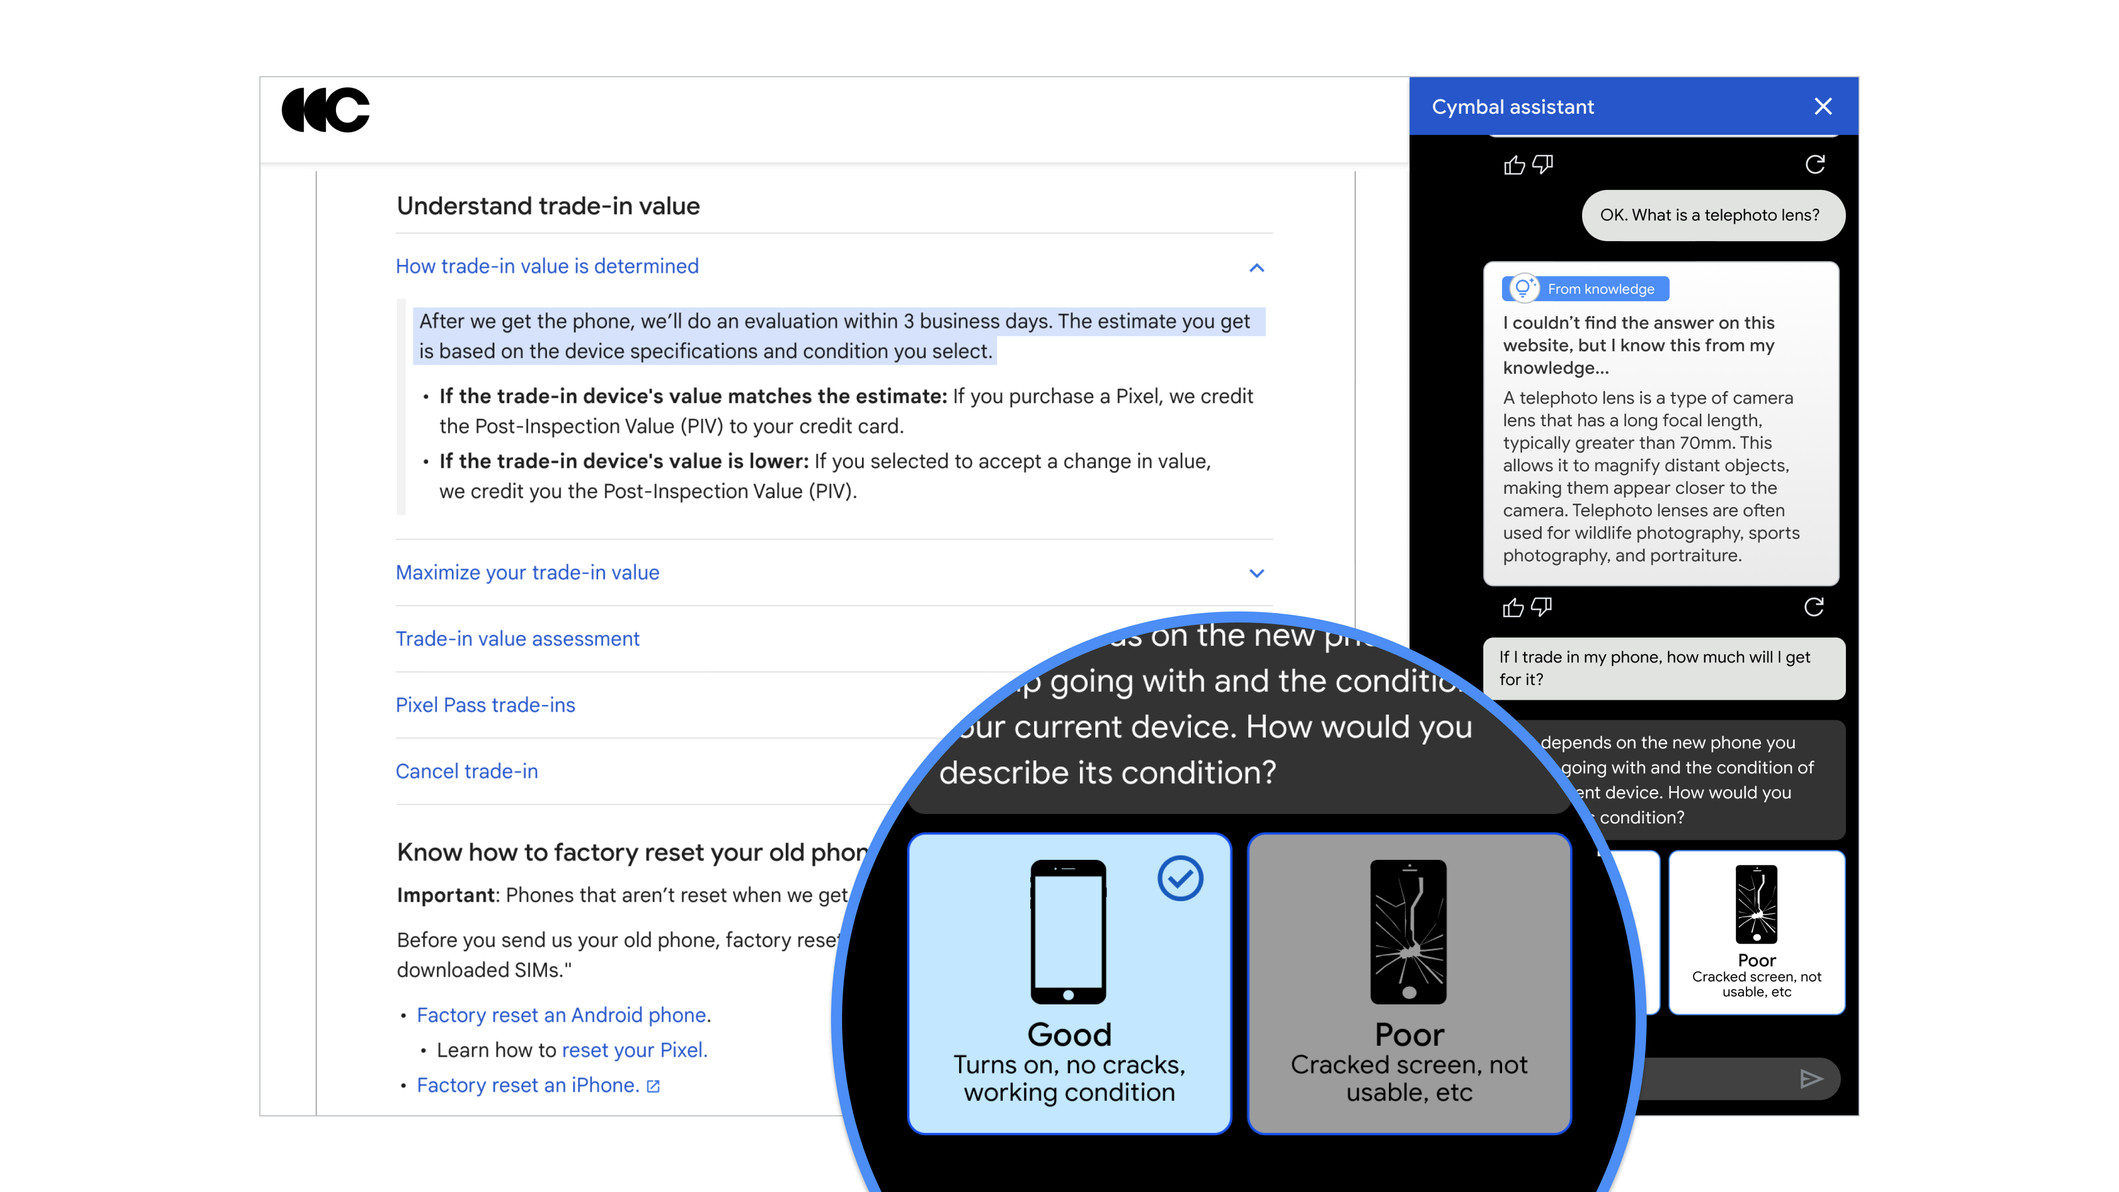Open the reset your Pixel link
The image size is (2119, 1192).
pos(632,1050)
